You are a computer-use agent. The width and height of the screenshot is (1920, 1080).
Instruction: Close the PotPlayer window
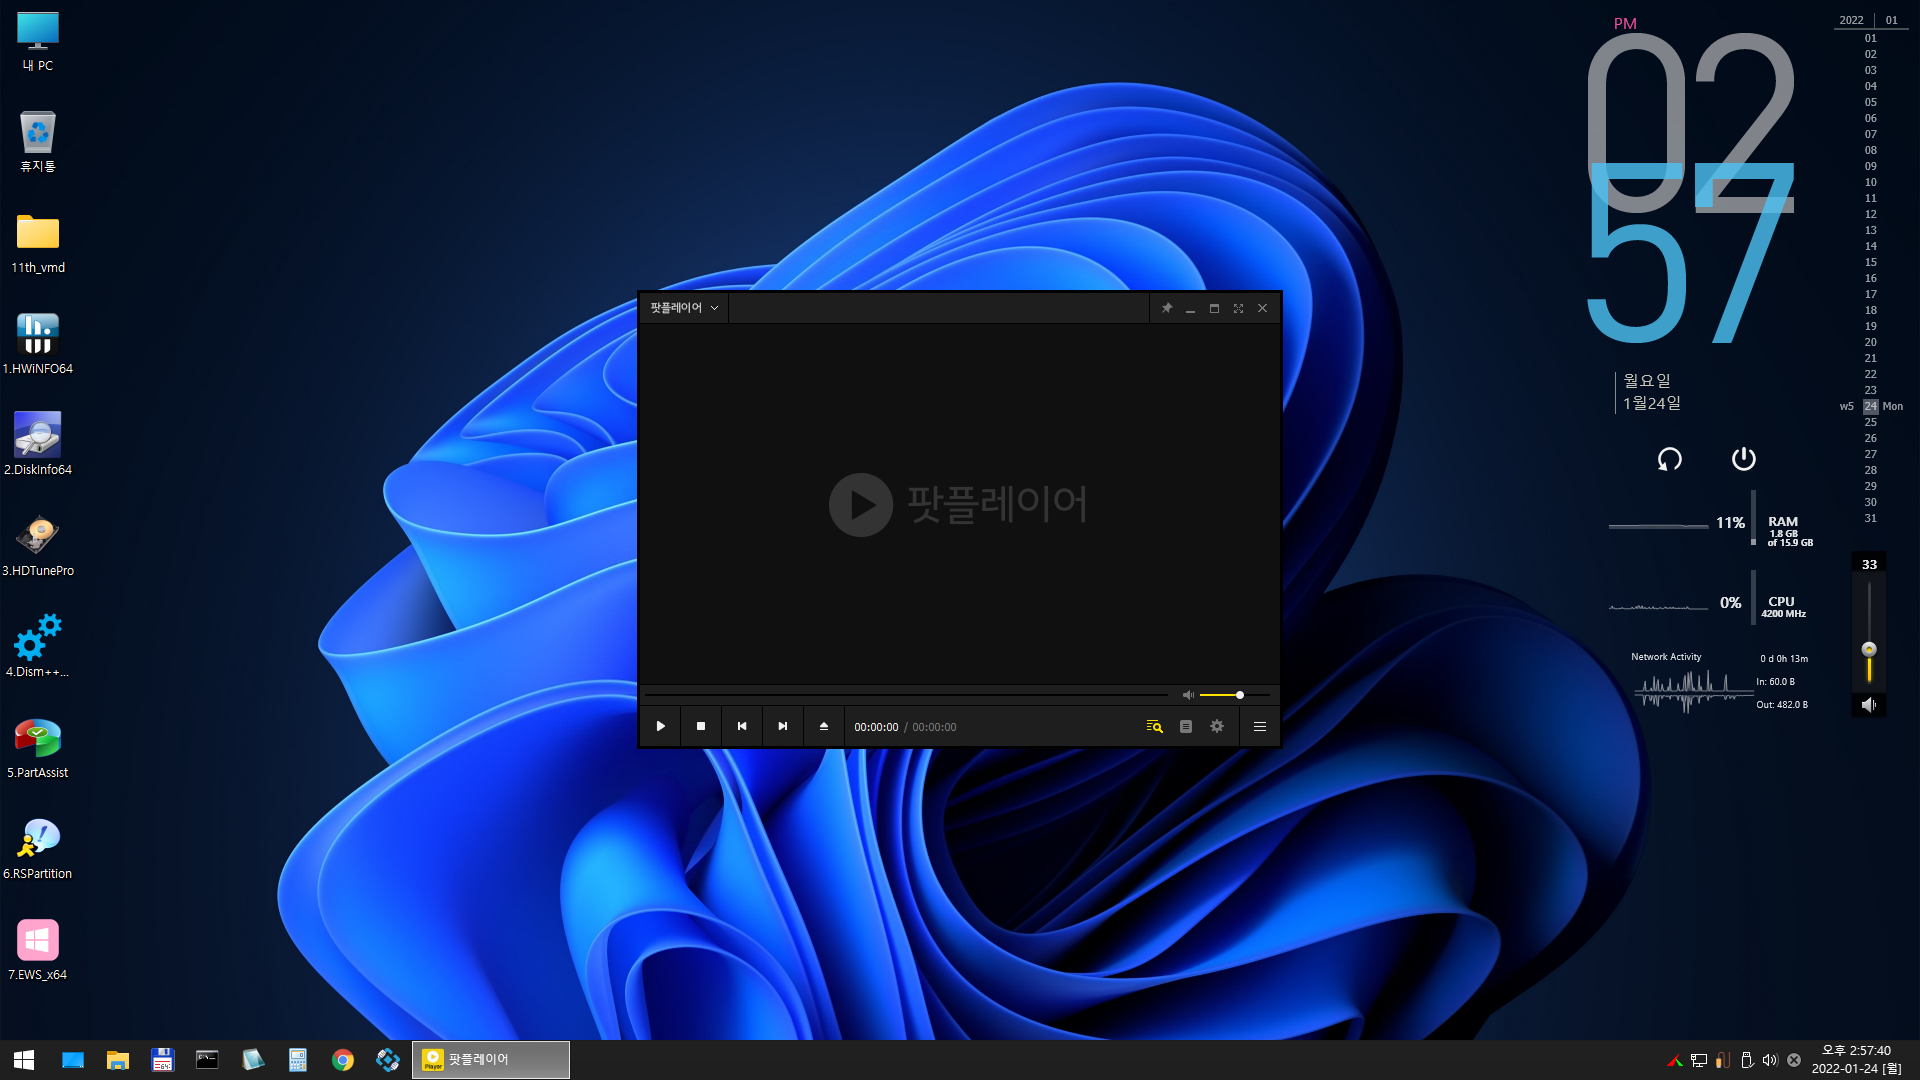1262,308
